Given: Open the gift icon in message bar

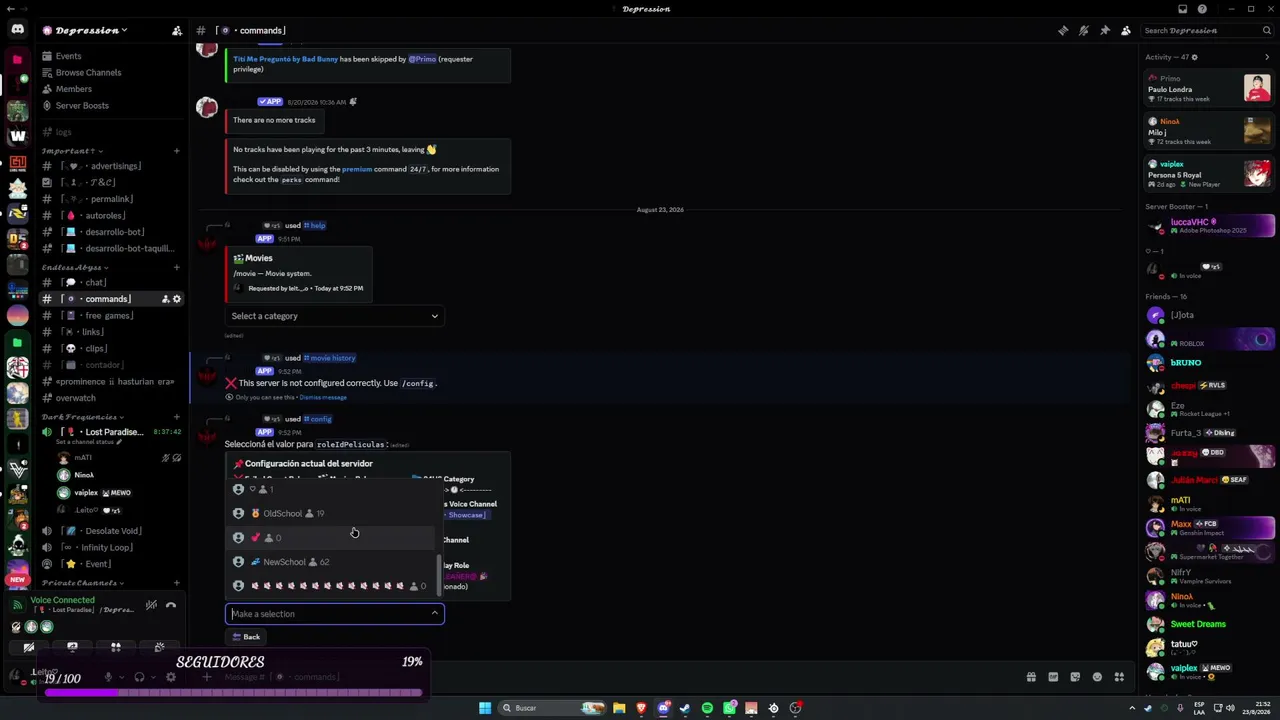Looking at the screenshot, I should click(1031, 677).
